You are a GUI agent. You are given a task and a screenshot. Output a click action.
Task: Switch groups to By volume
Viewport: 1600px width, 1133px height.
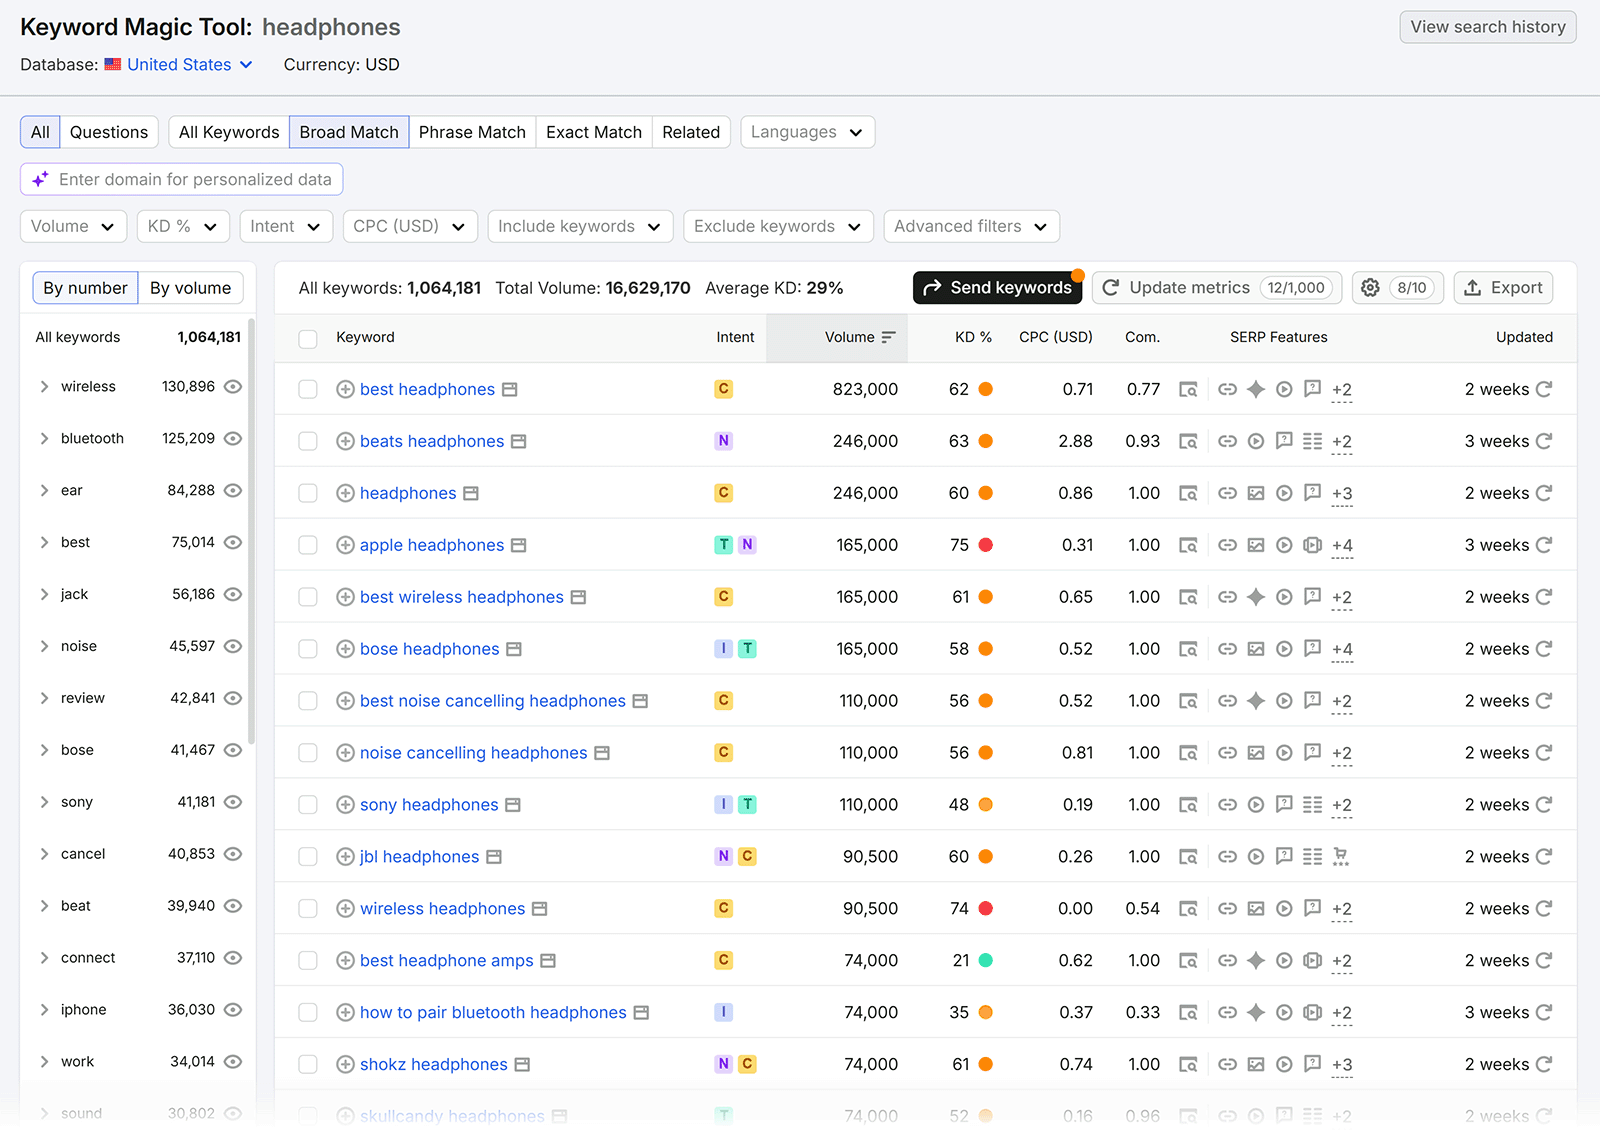pyautogui.click(x=190, y=288)
